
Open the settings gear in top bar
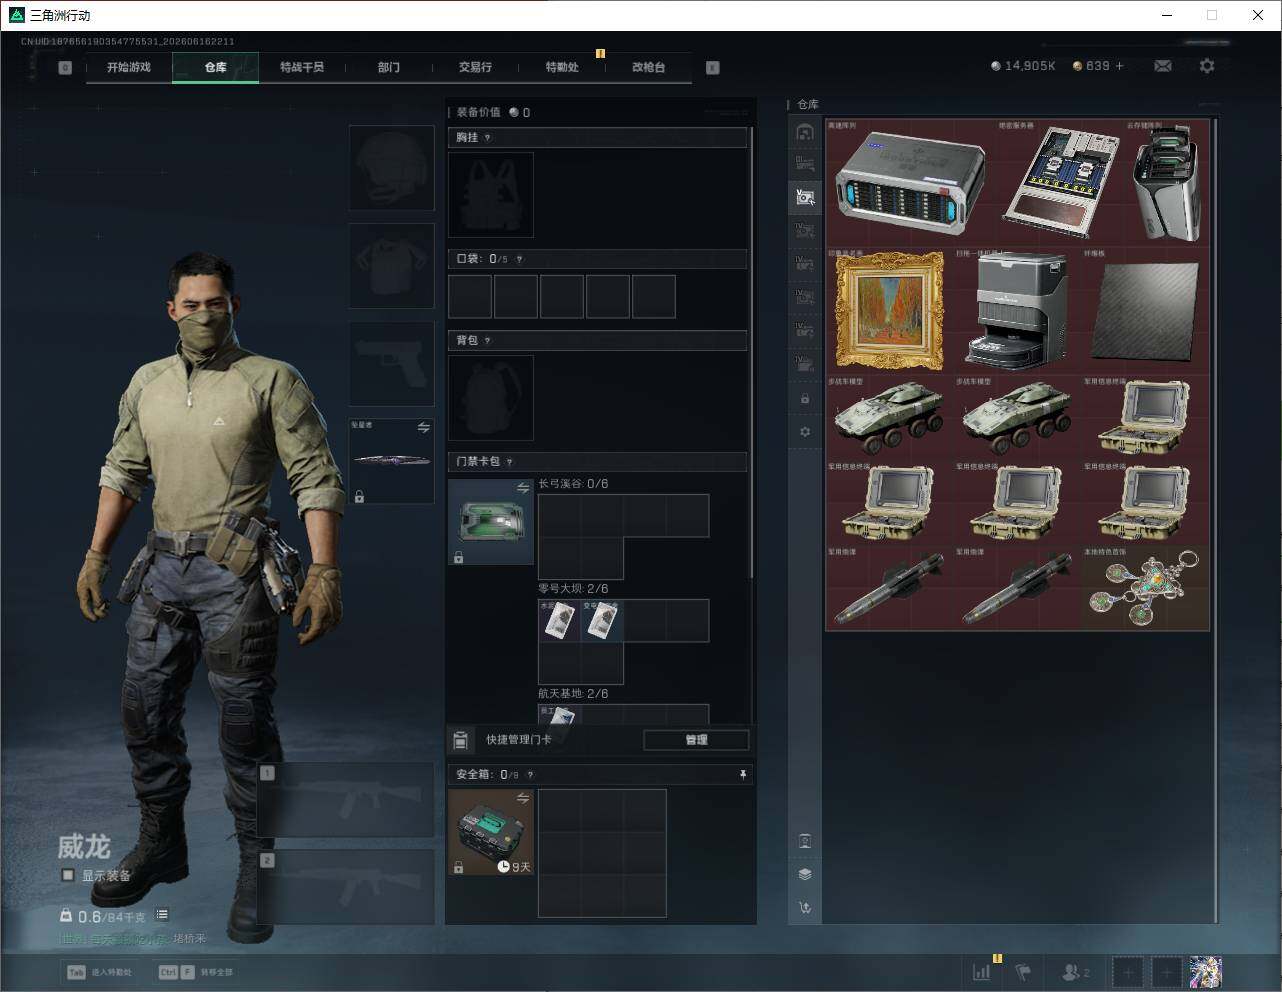(x=1207, y=66)
